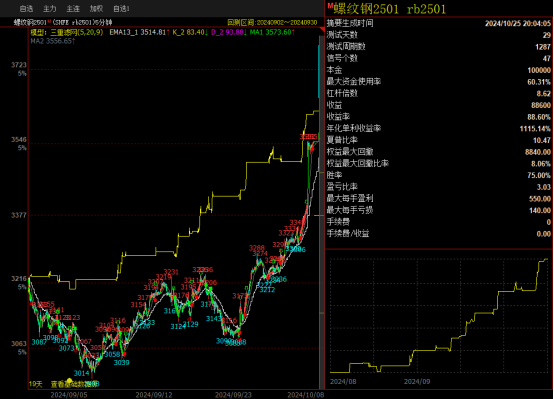Viewport: 554px width, 399px height.
Task: Open the 查看基础数据 link
Action: pos(75,384)
